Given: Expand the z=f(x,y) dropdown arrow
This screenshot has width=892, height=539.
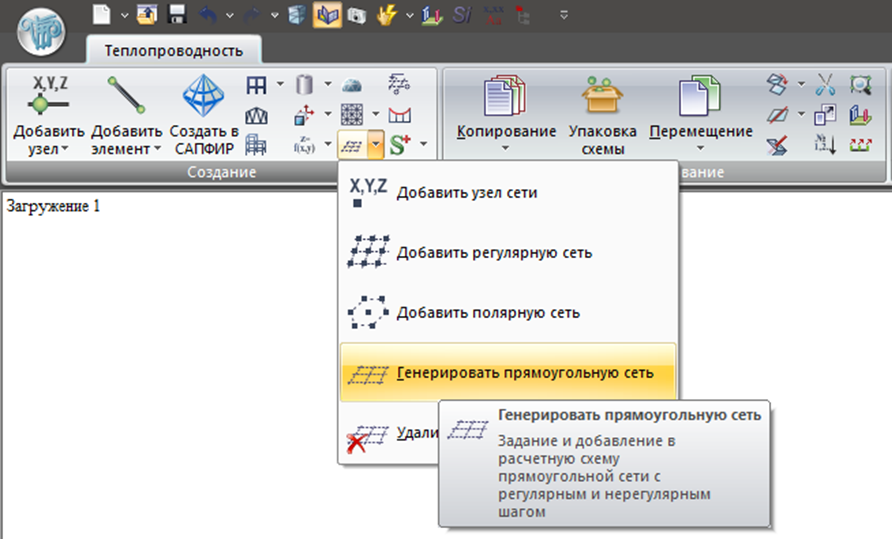Looking at the screenshot, I should [328, 144].
